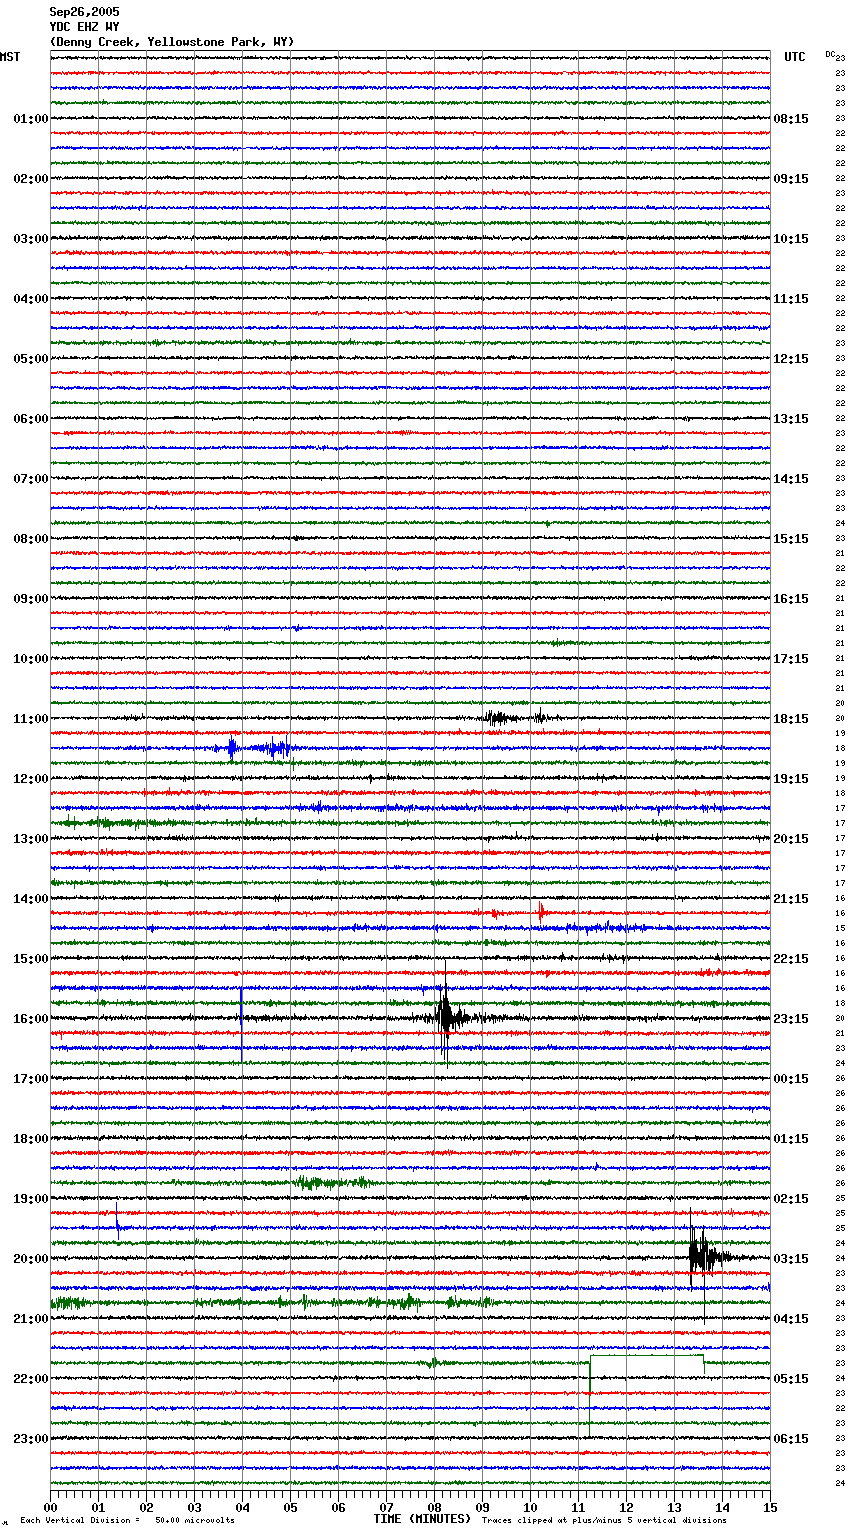Click the blue spike on trace below 19:00
The height and width of the screenshot is (1534, 850).
117,1221
